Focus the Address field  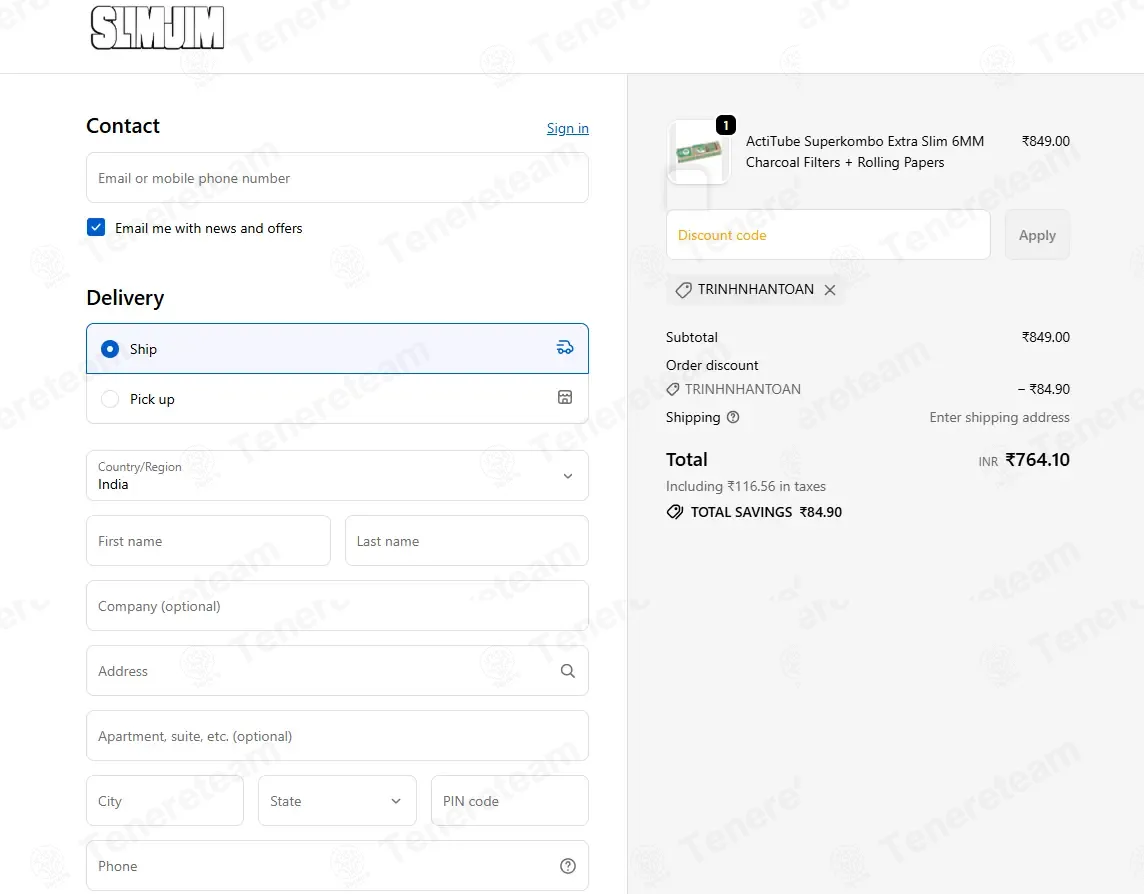[337, 671]
